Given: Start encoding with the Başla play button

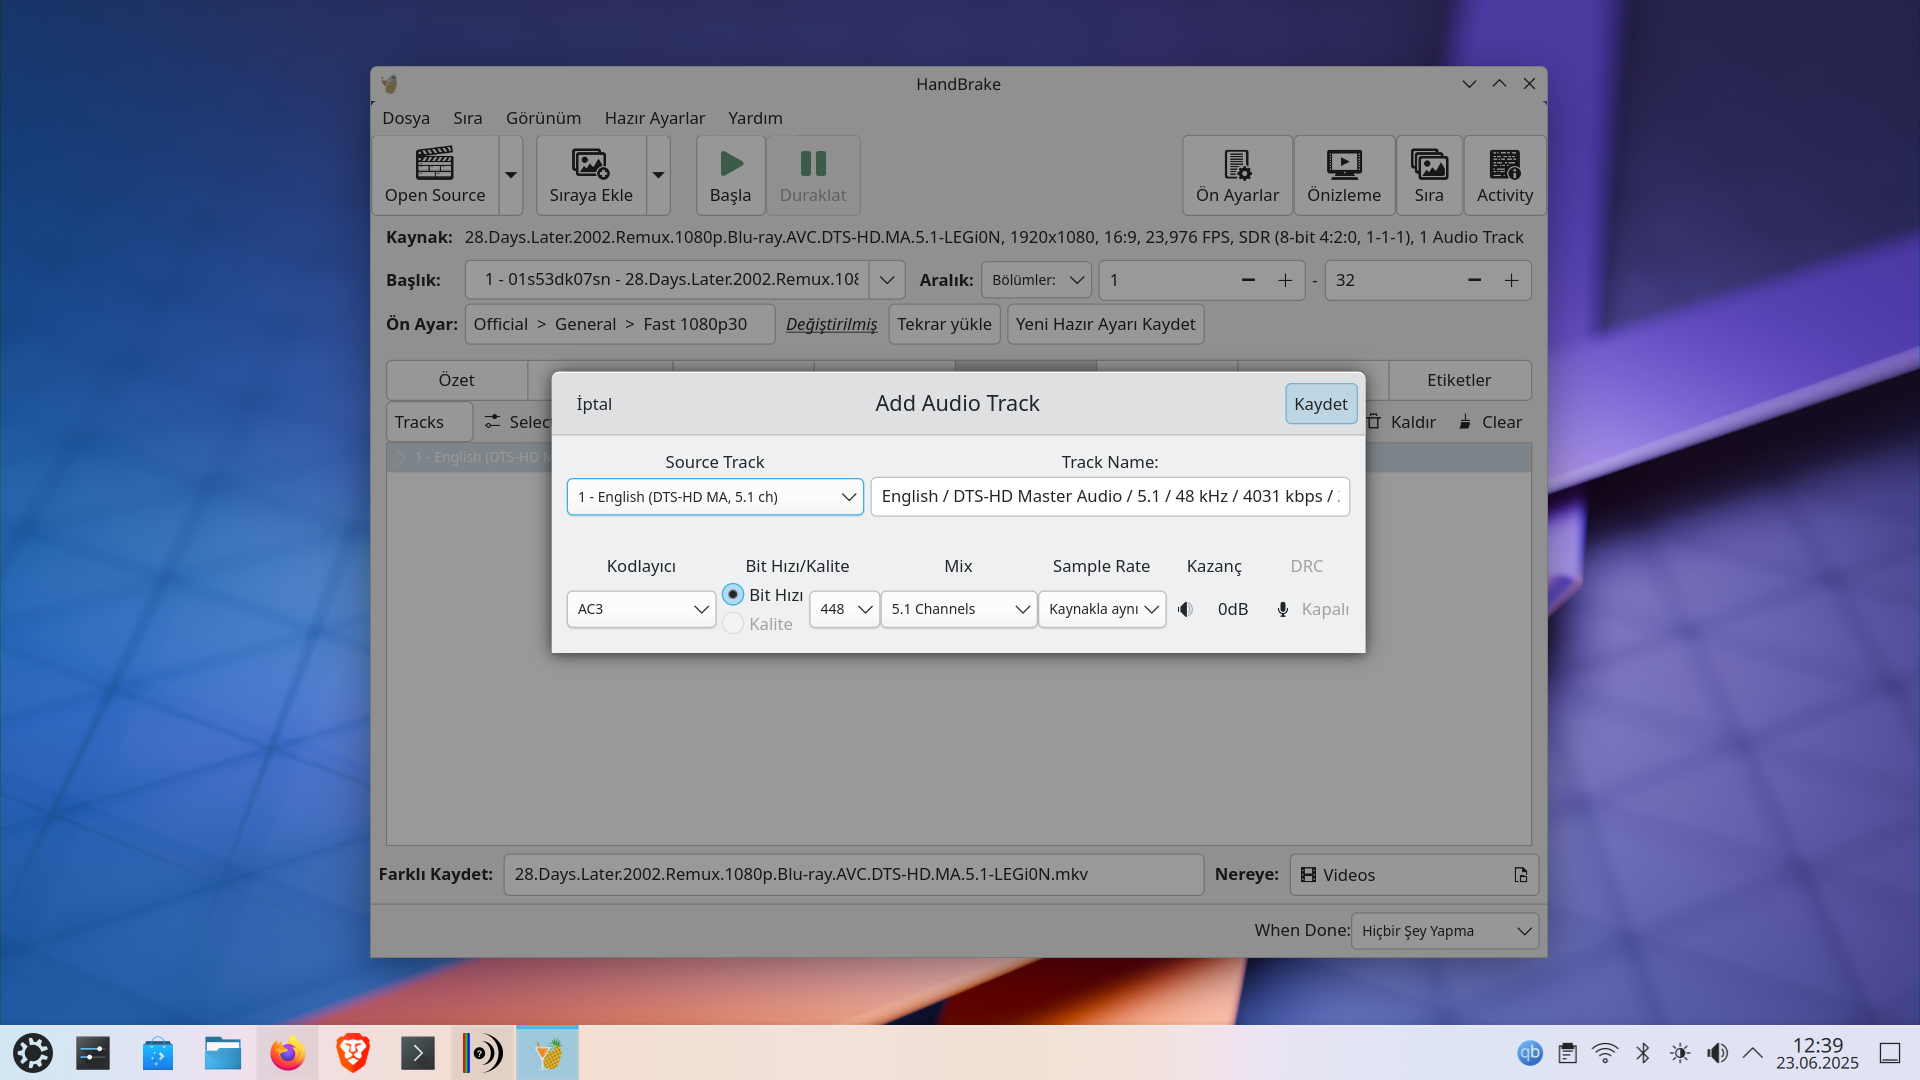Looking at the screenshot, I should click(730, 175).
